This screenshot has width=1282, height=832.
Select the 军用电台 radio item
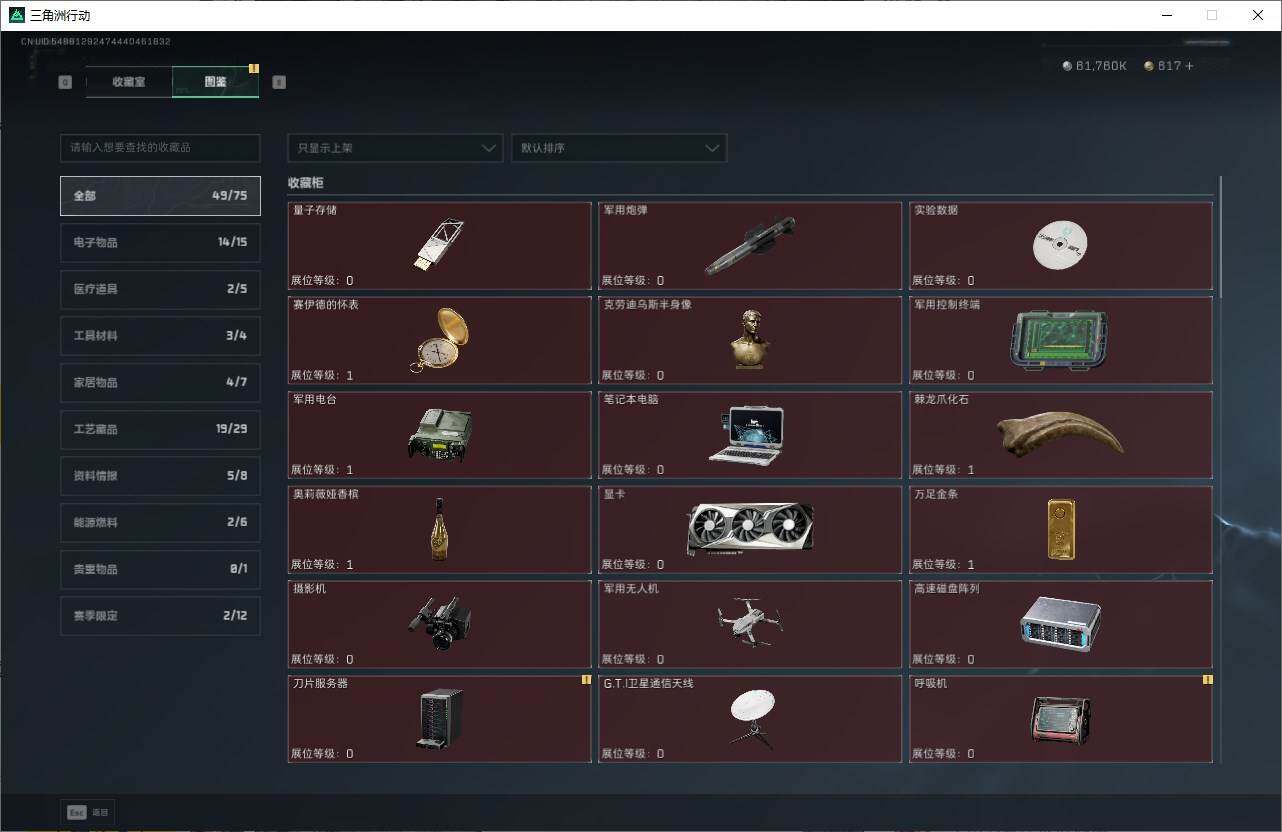click(x=439, y=436)
